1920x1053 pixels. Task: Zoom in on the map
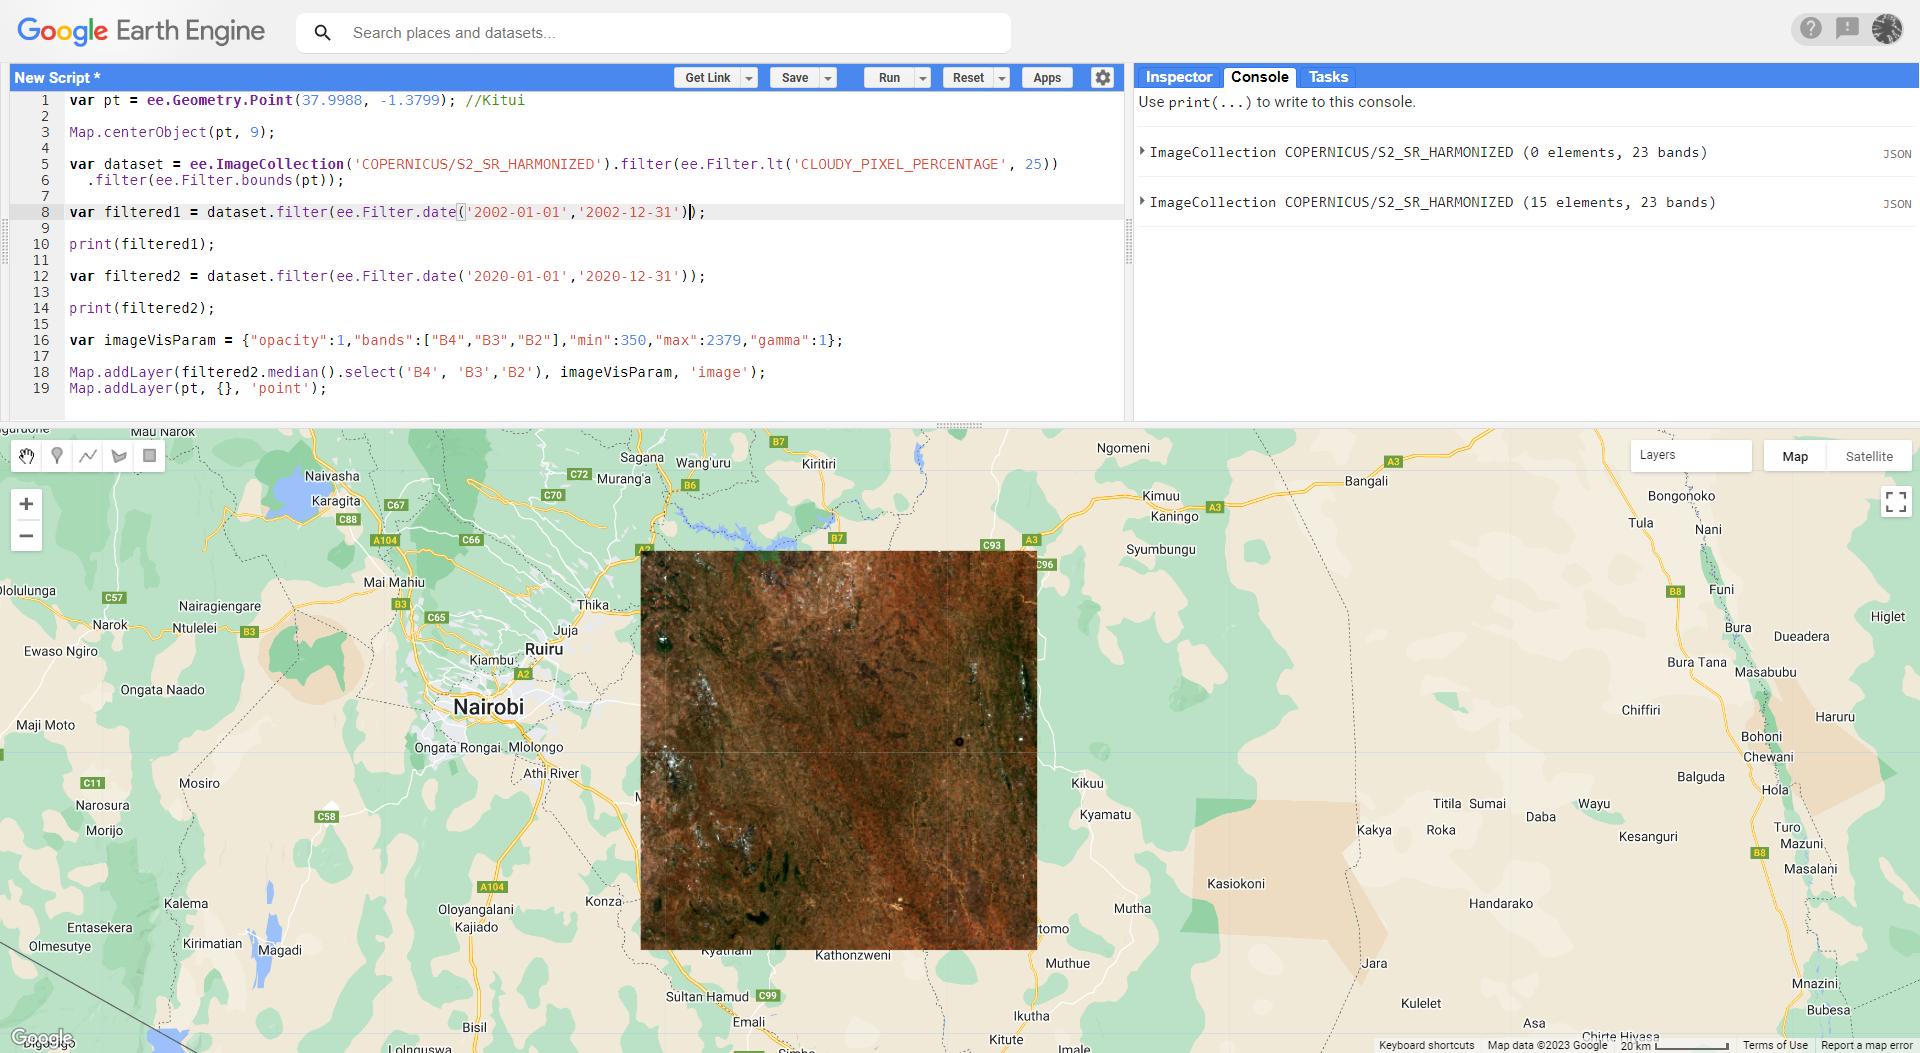[26, 504]
